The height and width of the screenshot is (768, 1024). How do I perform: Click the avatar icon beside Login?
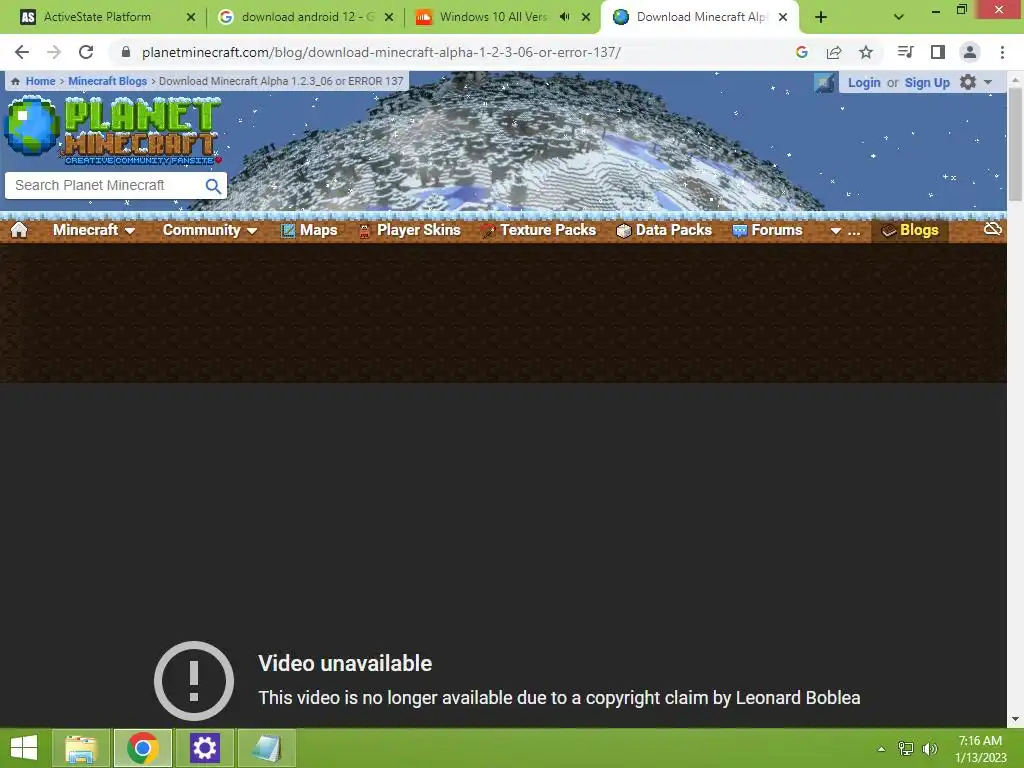[x=825, y=82]
